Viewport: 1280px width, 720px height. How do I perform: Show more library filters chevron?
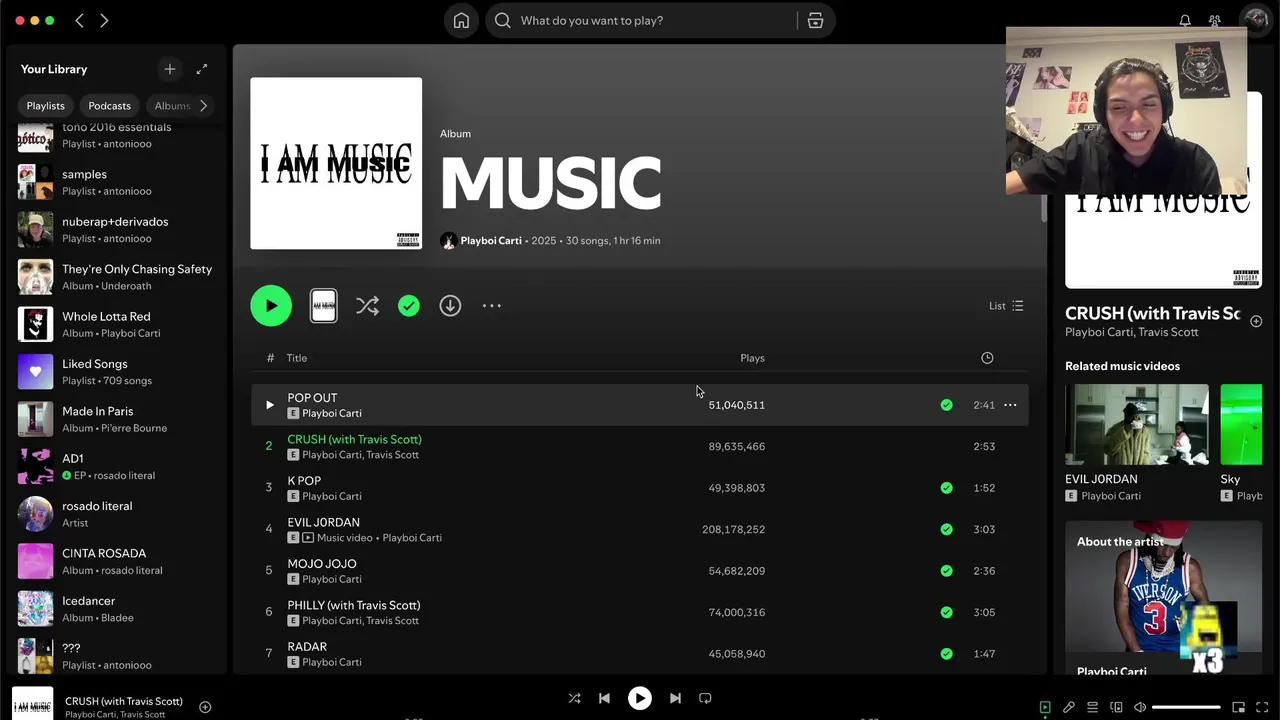tap(204, 105)
